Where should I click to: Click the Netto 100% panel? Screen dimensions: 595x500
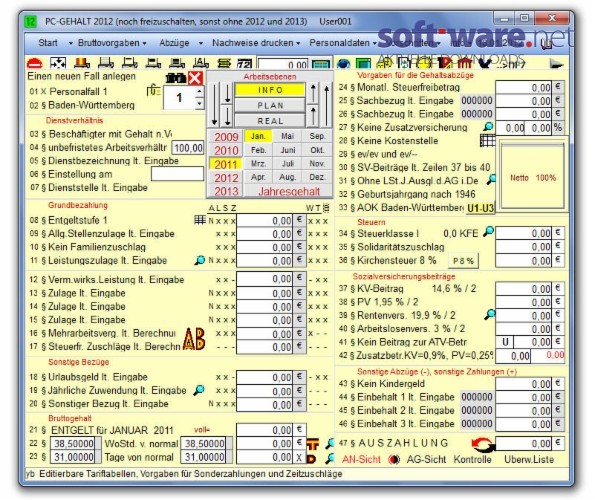(533, 176)
